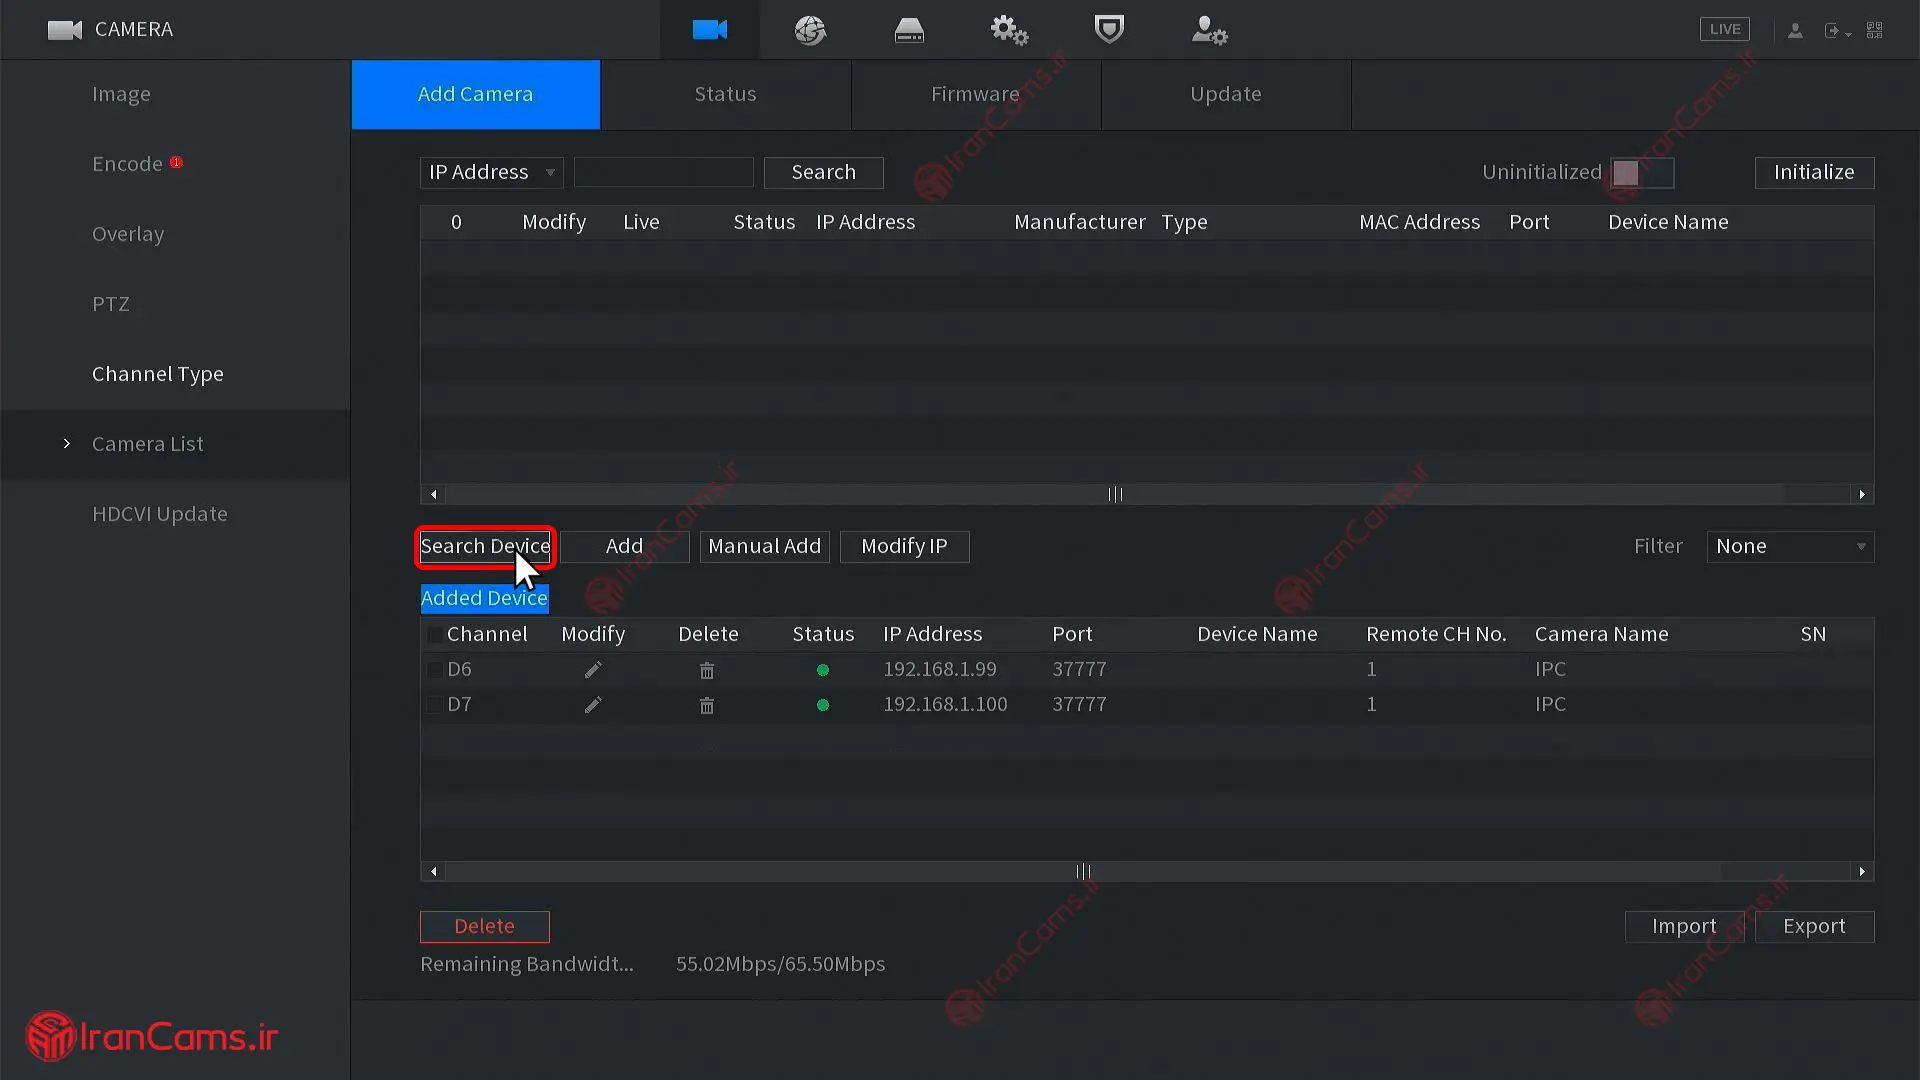Click the trash delete icon for D7

(x=707, y=705)
